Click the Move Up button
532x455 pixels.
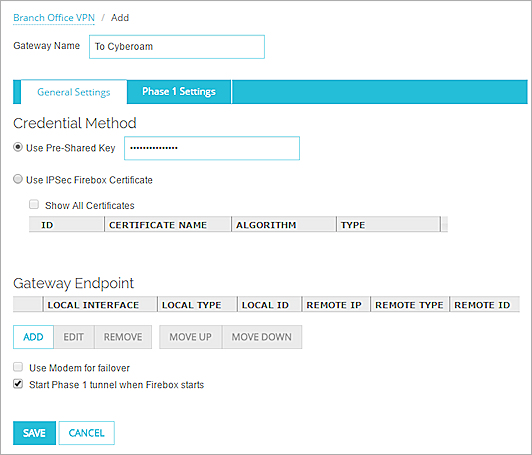click(x=191, y=337)
